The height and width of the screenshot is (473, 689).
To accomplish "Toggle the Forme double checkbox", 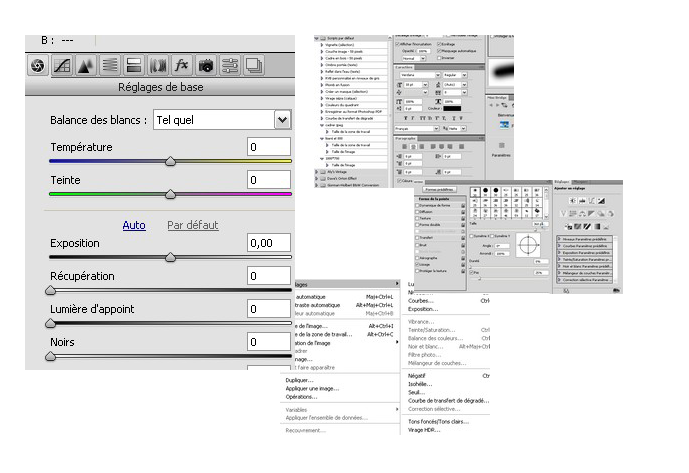I will pos(417,225).
